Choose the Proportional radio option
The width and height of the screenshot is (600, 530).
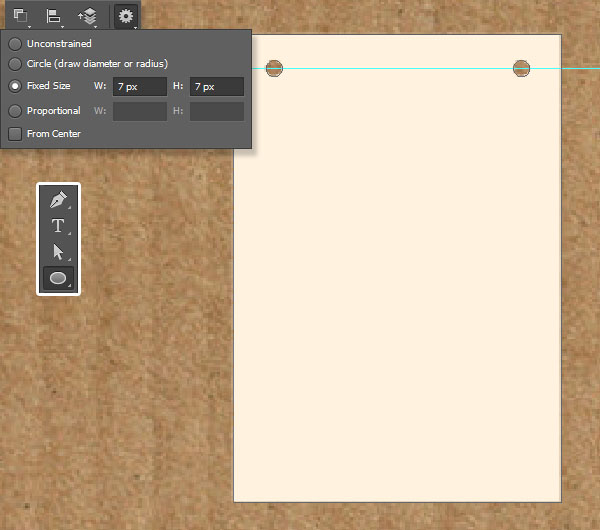tap(15, 111)
